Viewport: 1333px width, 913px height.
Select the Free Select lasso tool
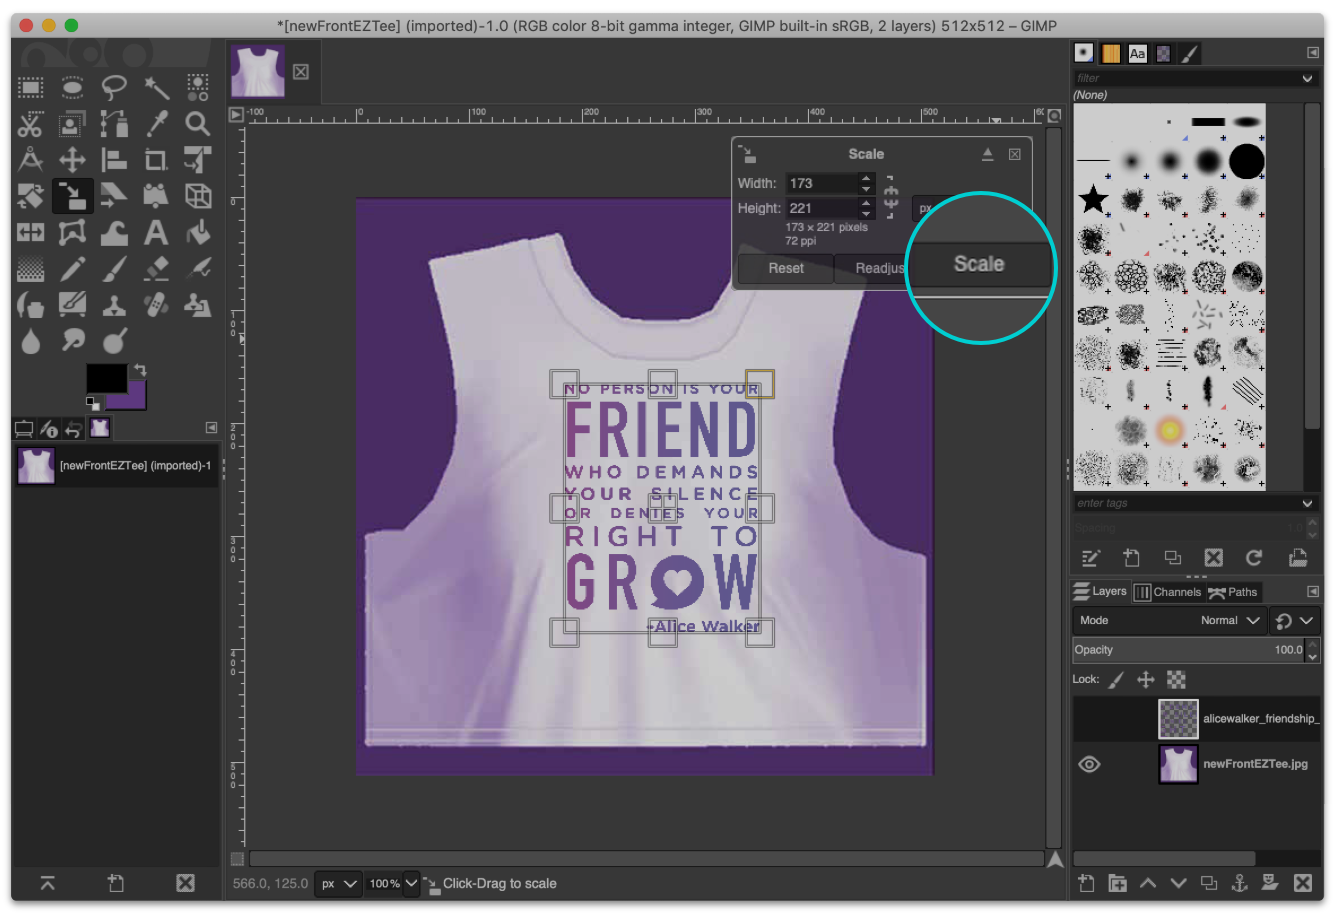click(x=114, y=87)
